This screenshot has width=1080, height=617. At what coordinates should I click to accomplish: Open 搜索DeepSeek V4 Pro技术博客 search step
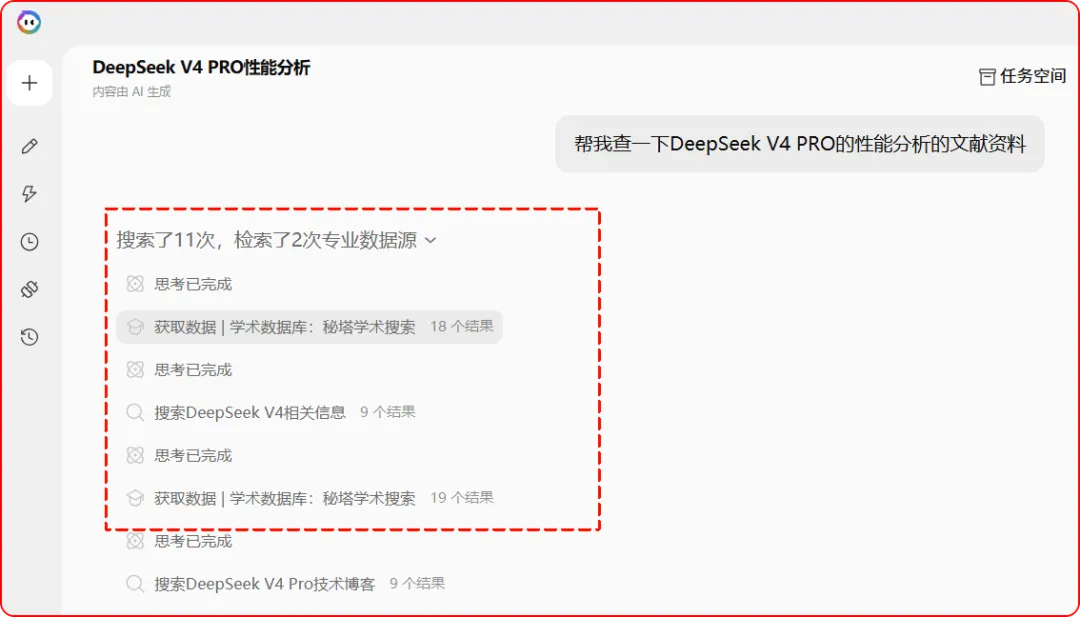point(285,584)
